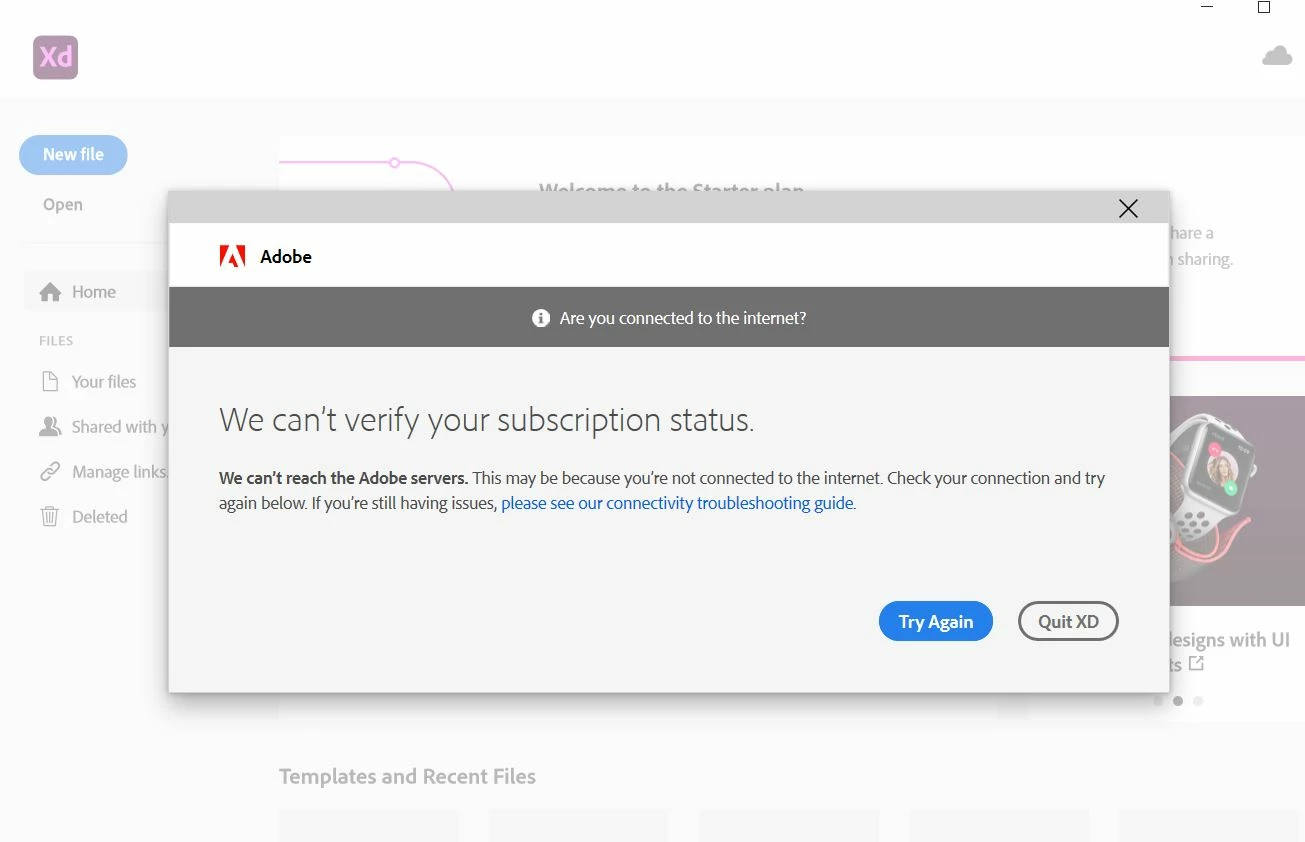Image resolution: width=1305 pixels, height=842 pixels.
Task: Click the smartwatch promo thumbnail
Action: 1237,500
